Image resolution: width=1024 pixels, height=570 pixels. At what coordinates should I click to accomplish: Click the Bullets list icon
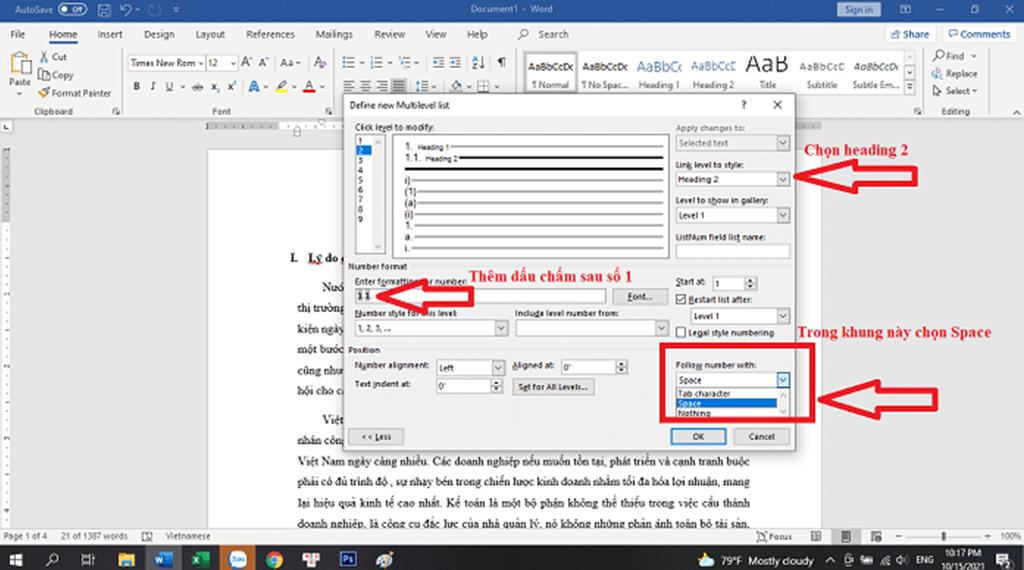tap(348, 63)
